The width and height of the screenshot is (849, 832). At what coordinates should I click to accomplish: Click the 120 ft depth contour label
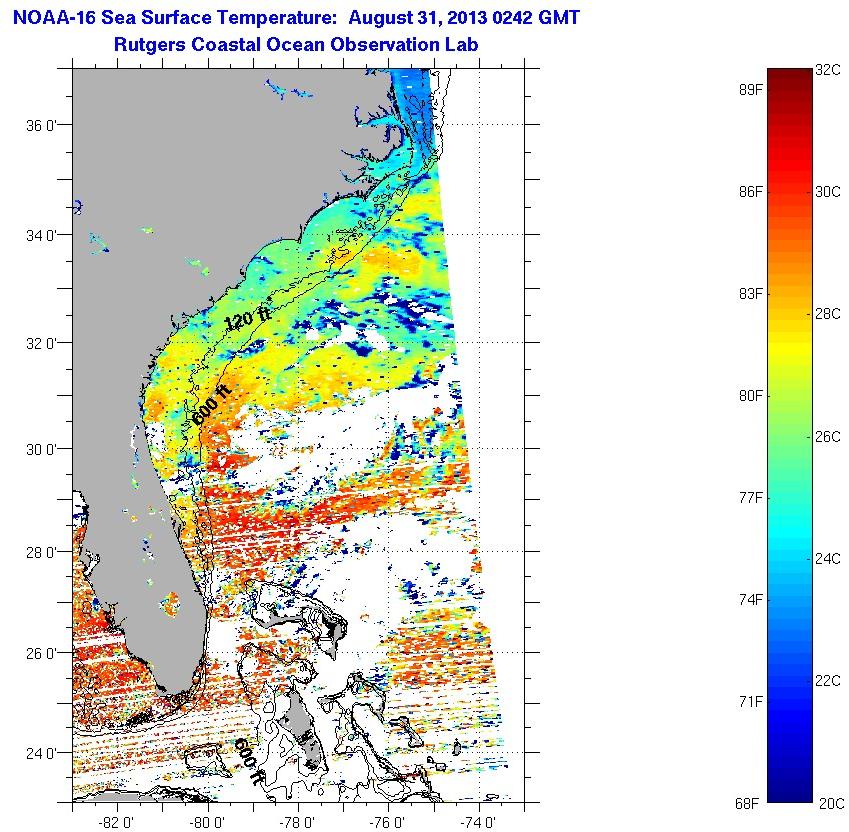247,318
